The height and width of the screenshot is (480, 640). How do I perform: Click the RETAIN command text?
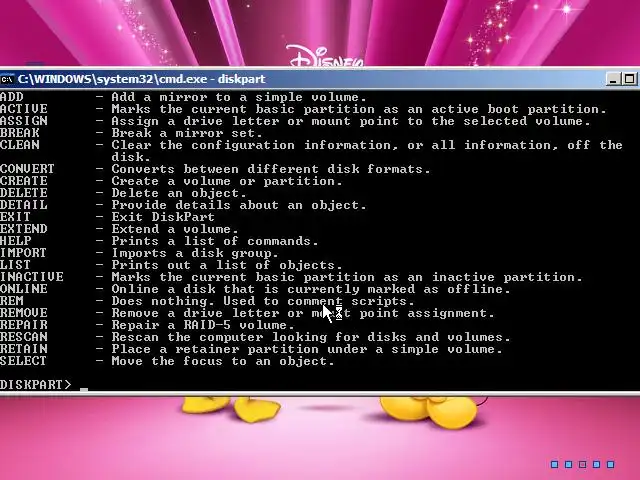[x=24, y=349]
